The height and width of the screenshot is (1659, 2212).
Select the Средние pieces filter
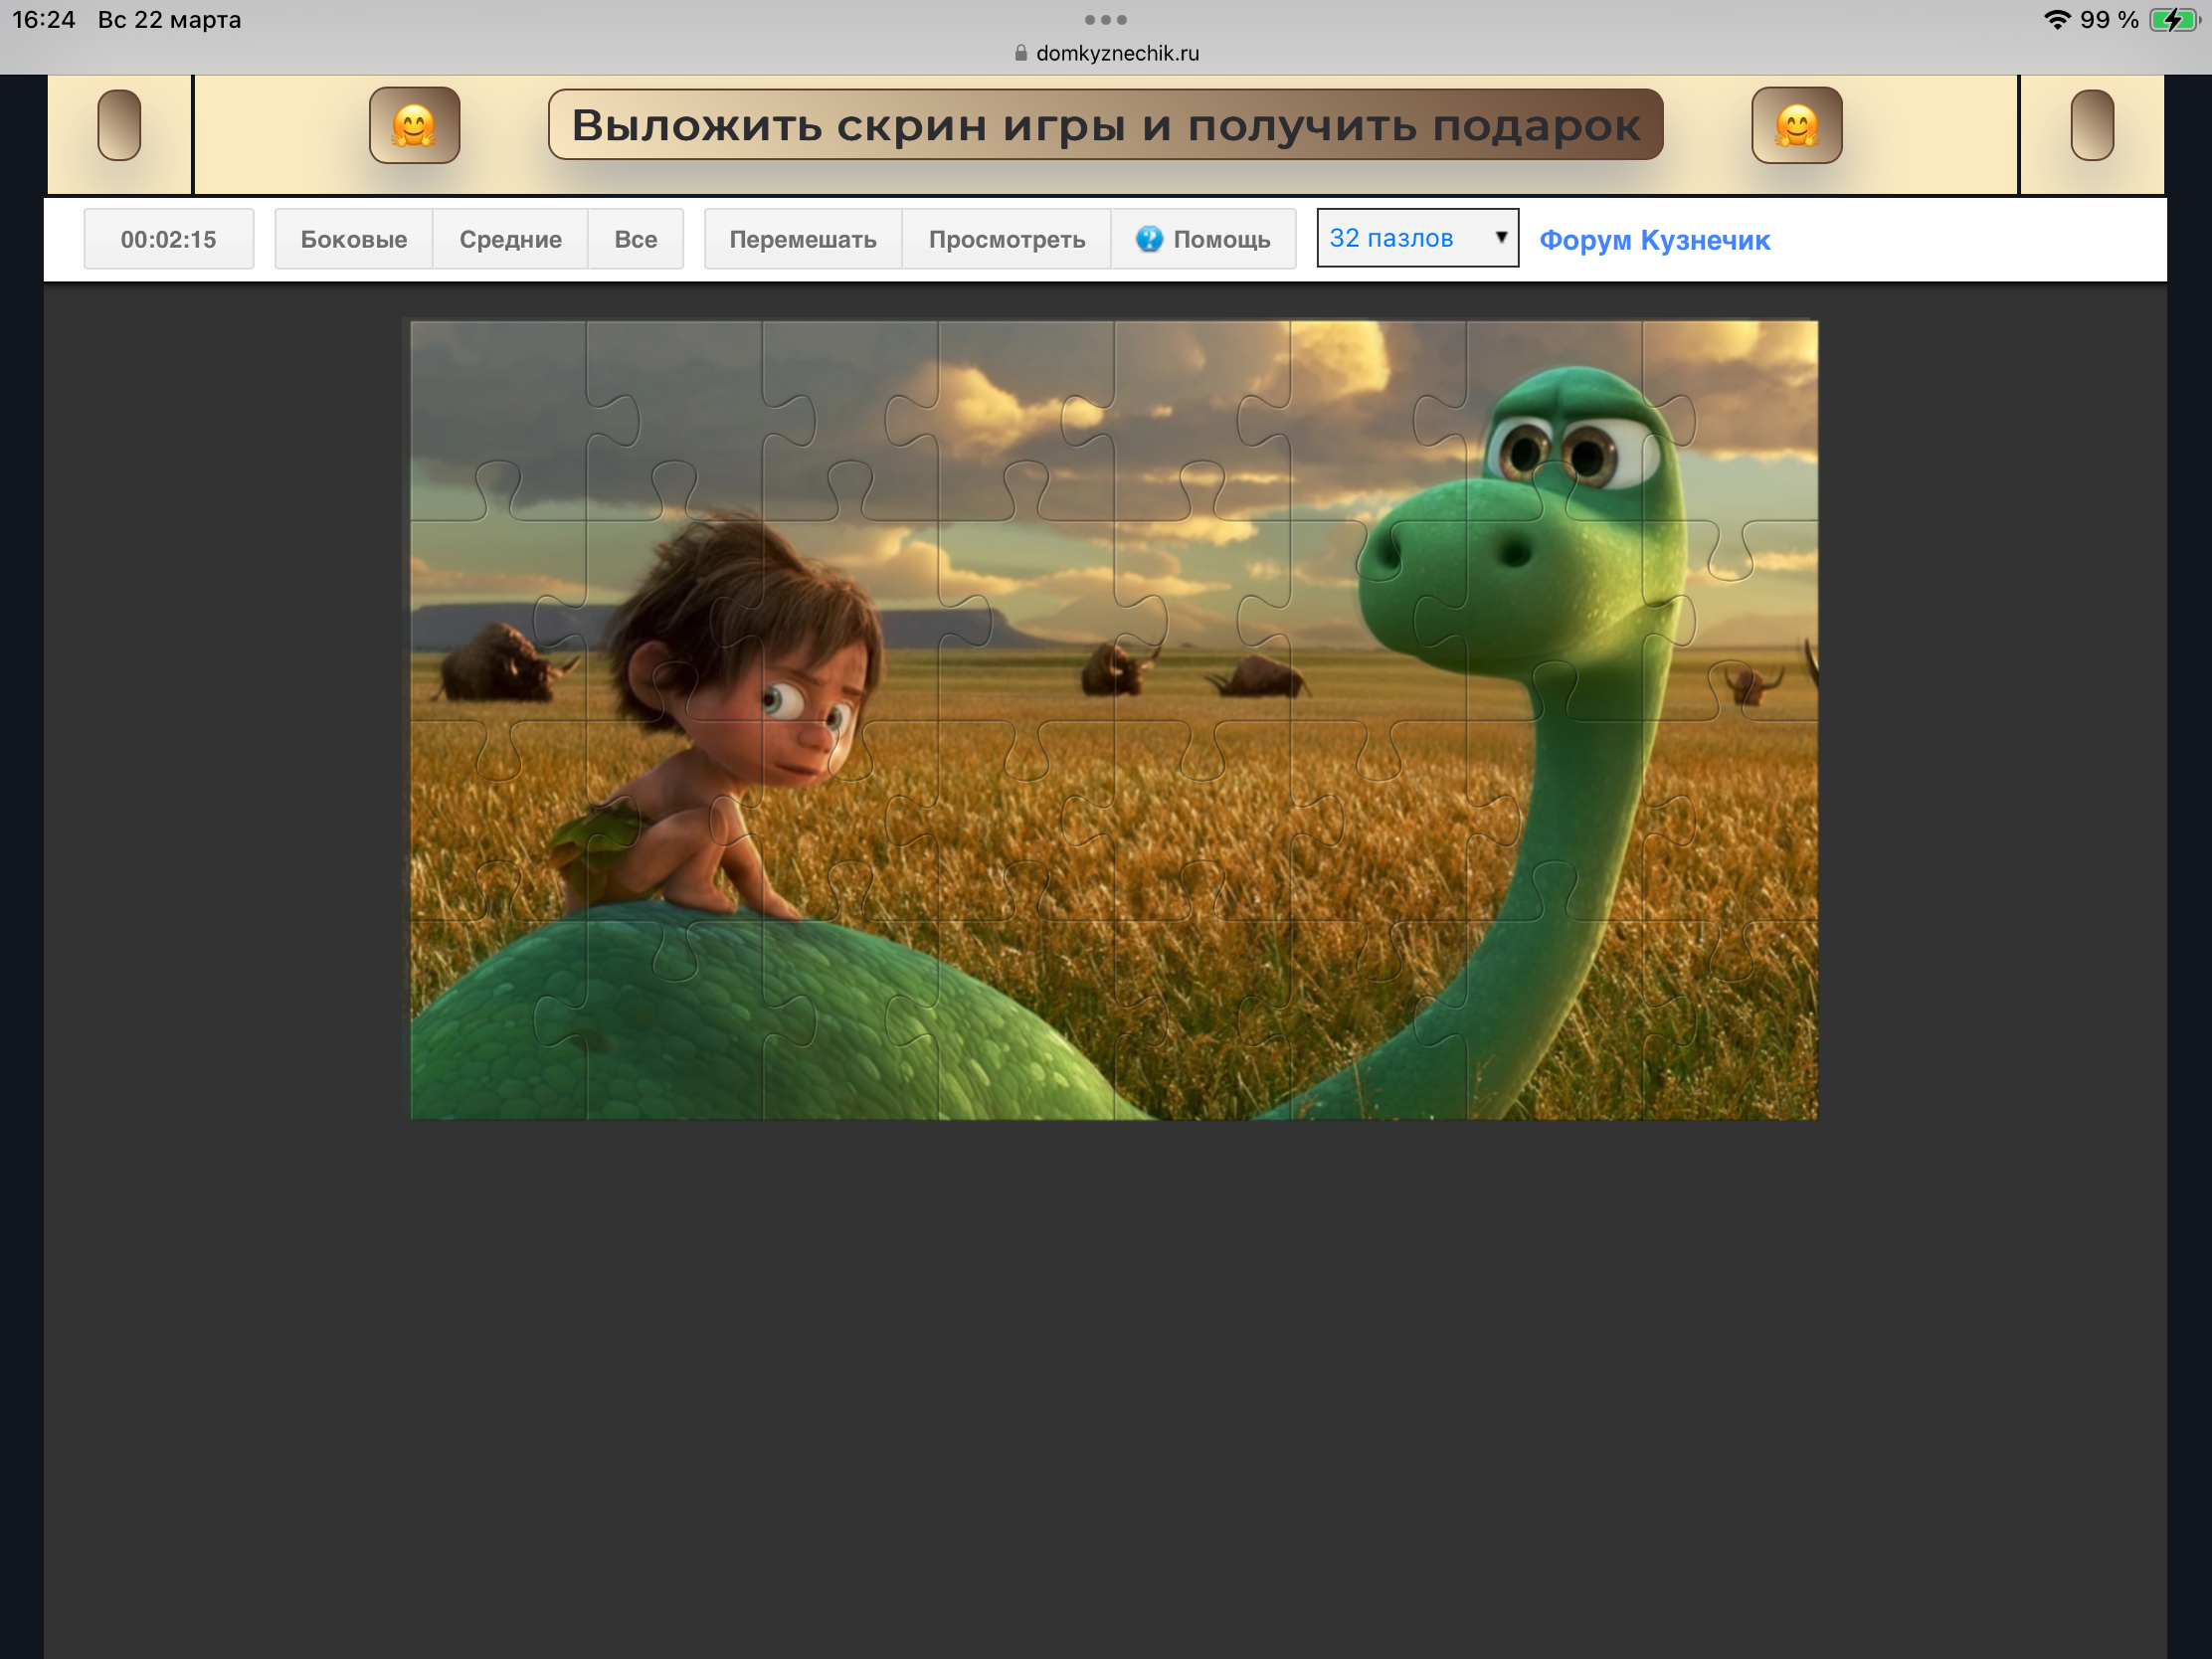coord(510,239)
